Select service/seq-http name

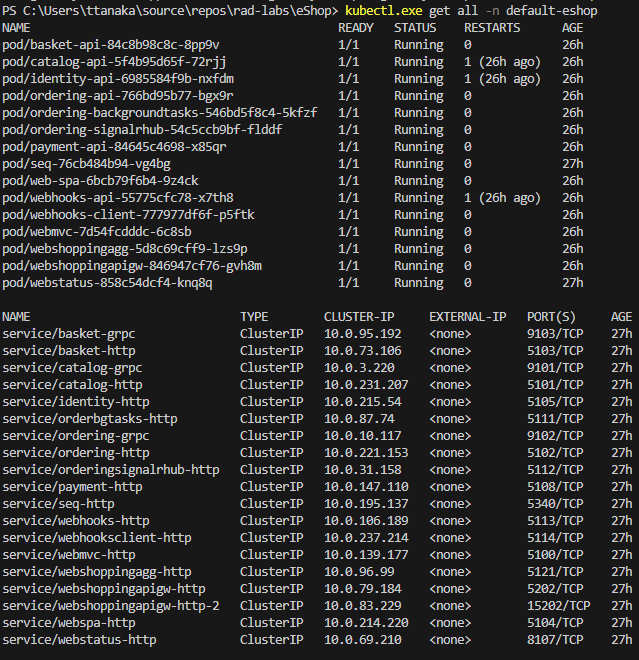58,504
